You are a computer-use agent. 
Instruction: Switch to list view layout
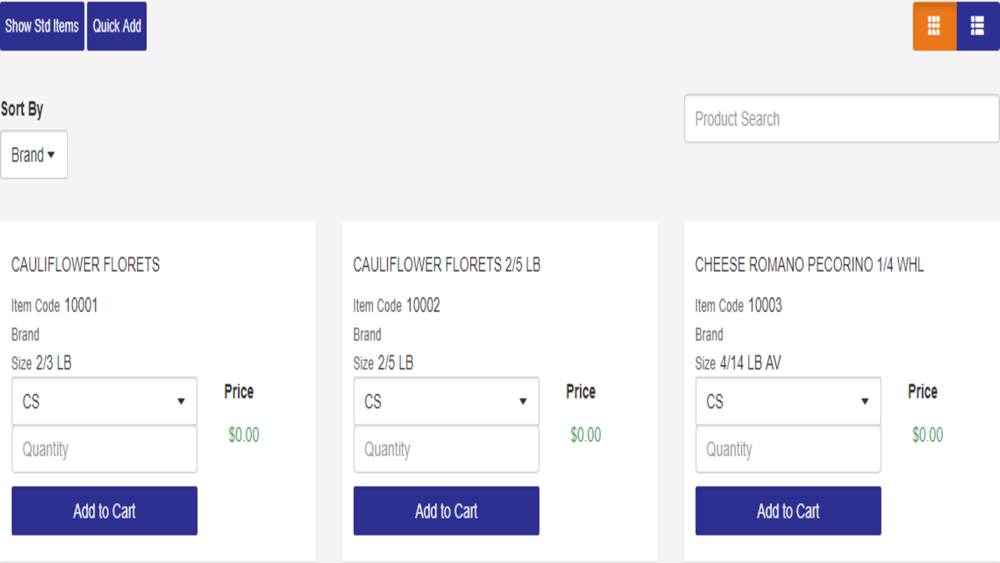(978, 26)
